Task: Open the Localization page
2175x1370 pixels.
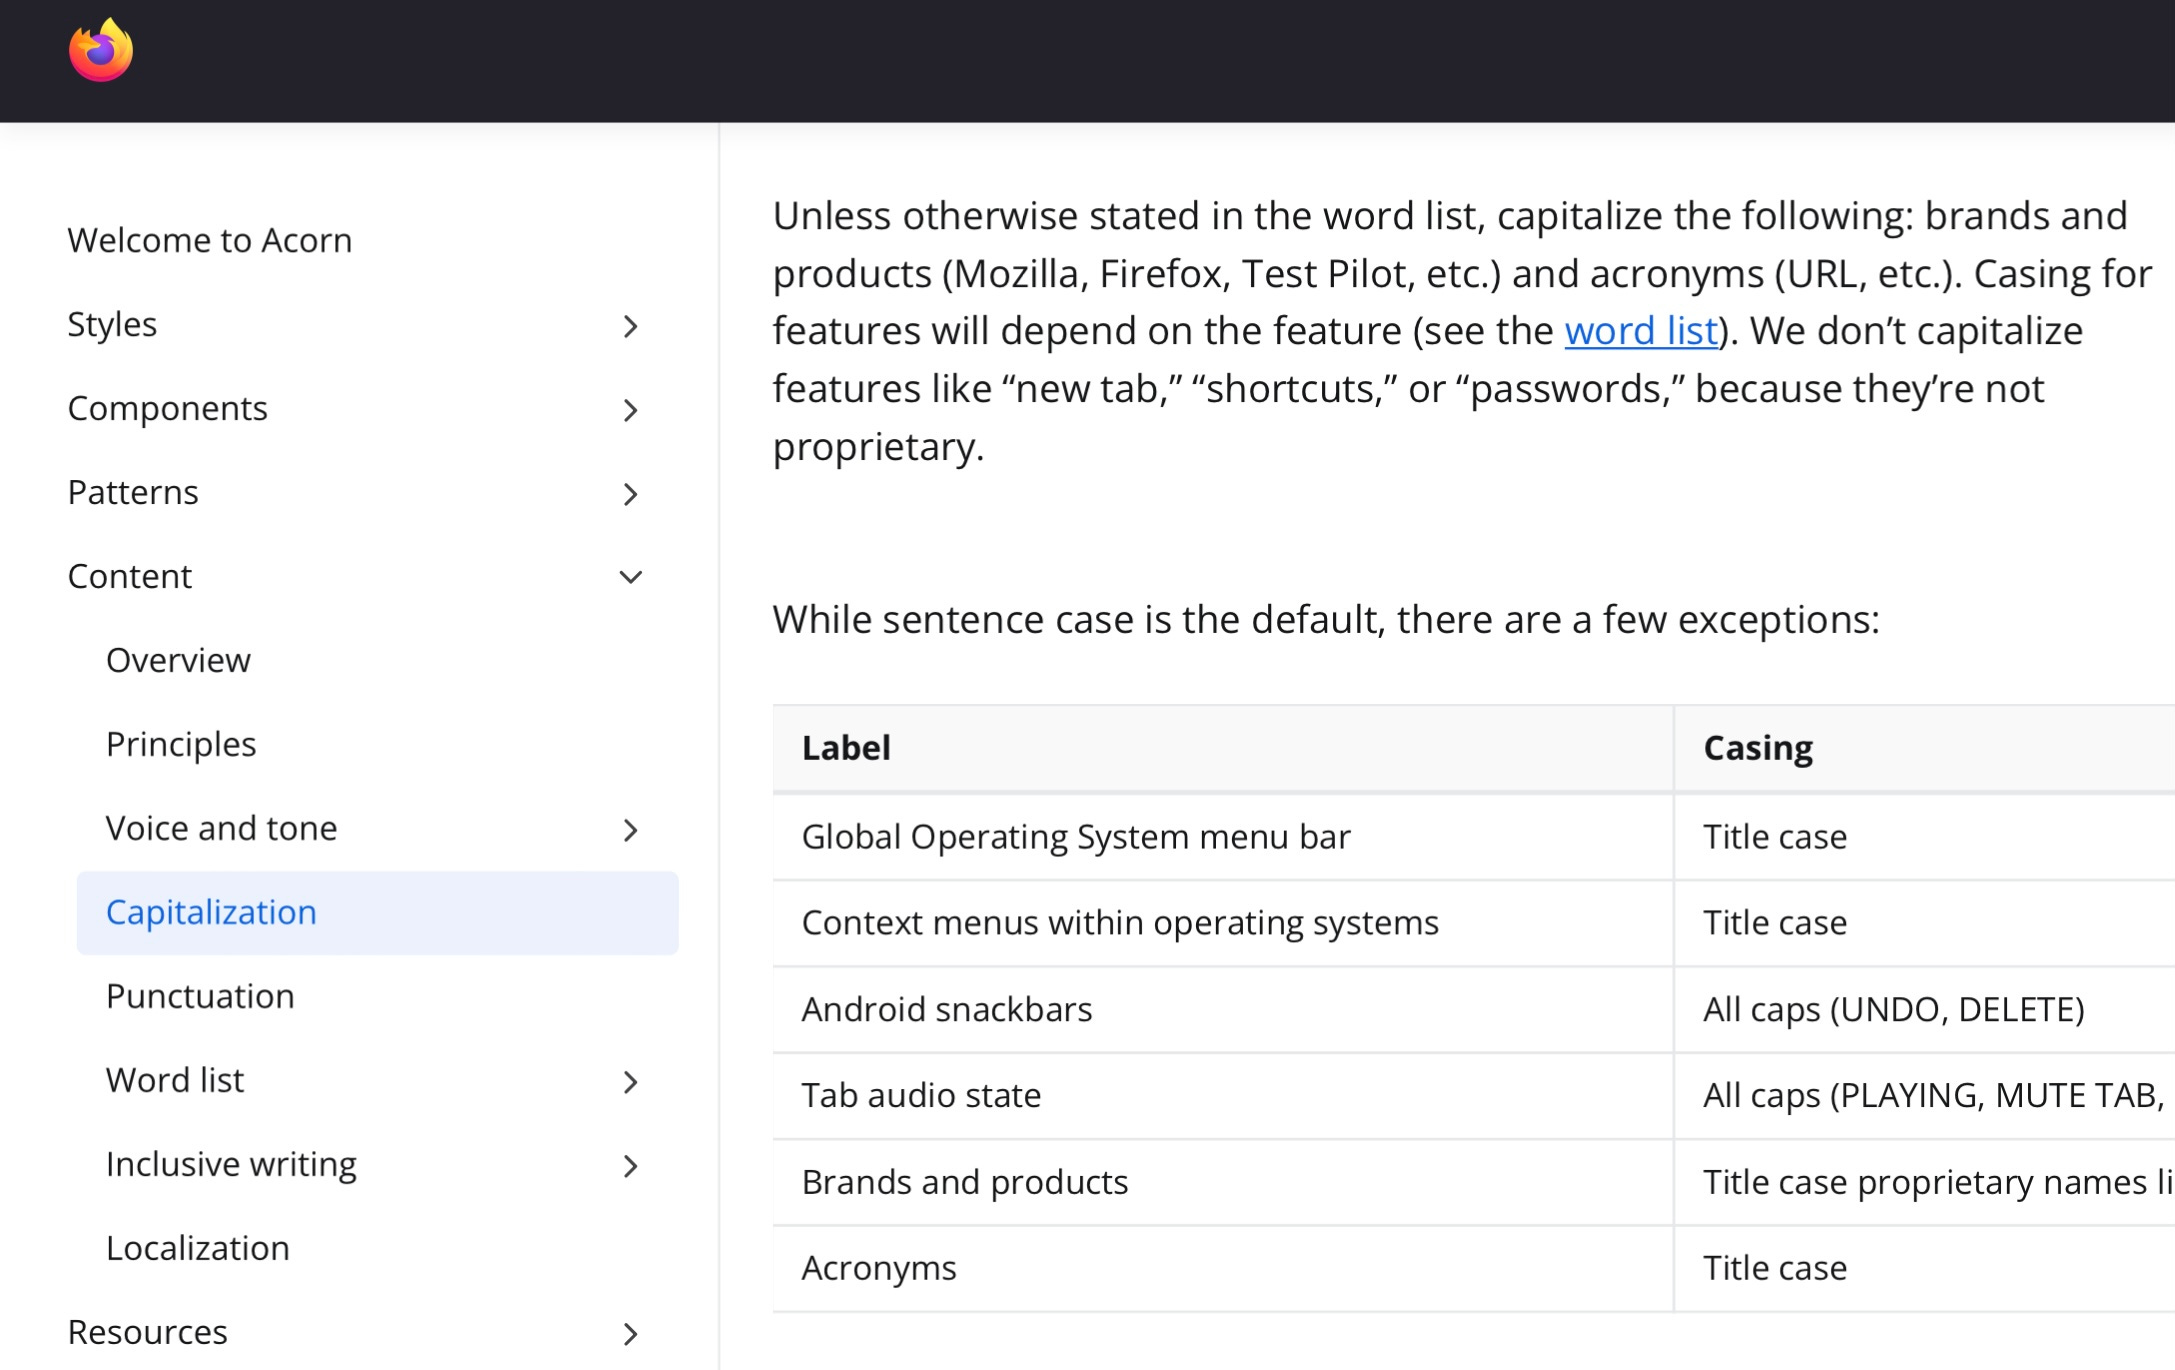Action: 198,1248
